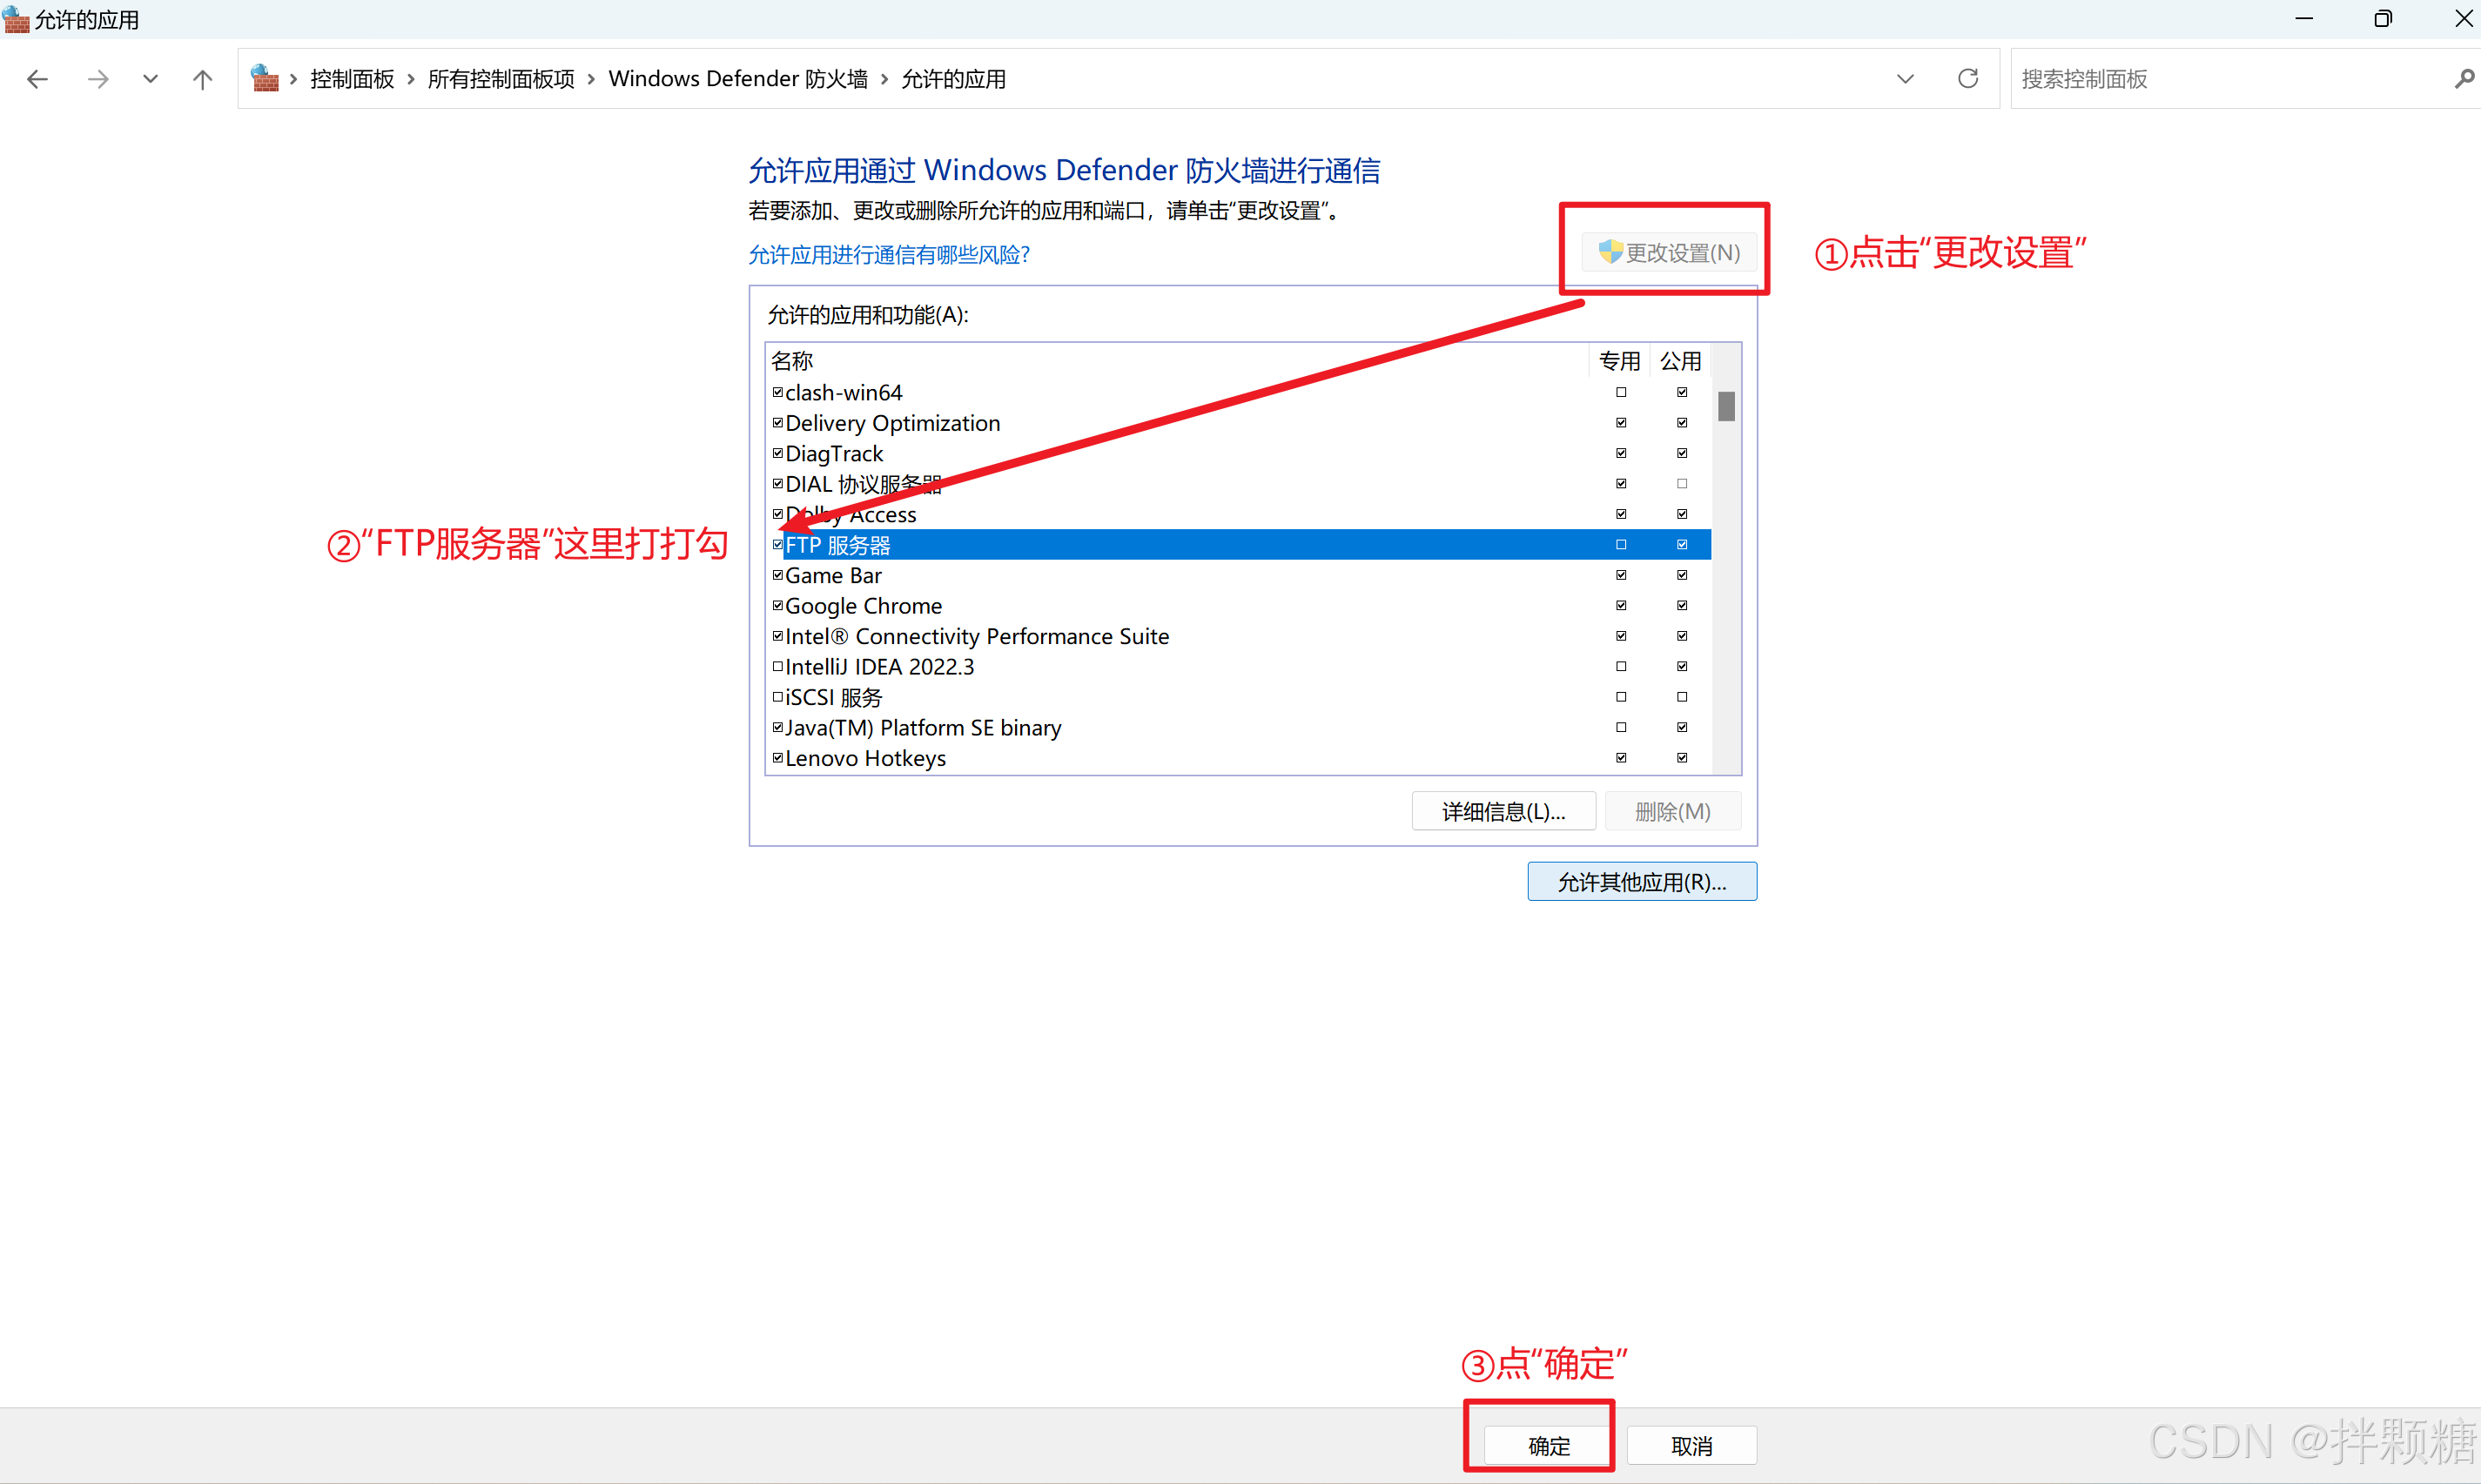
Task: Click the firewall icon in address bar
Action: pos(265,78)
